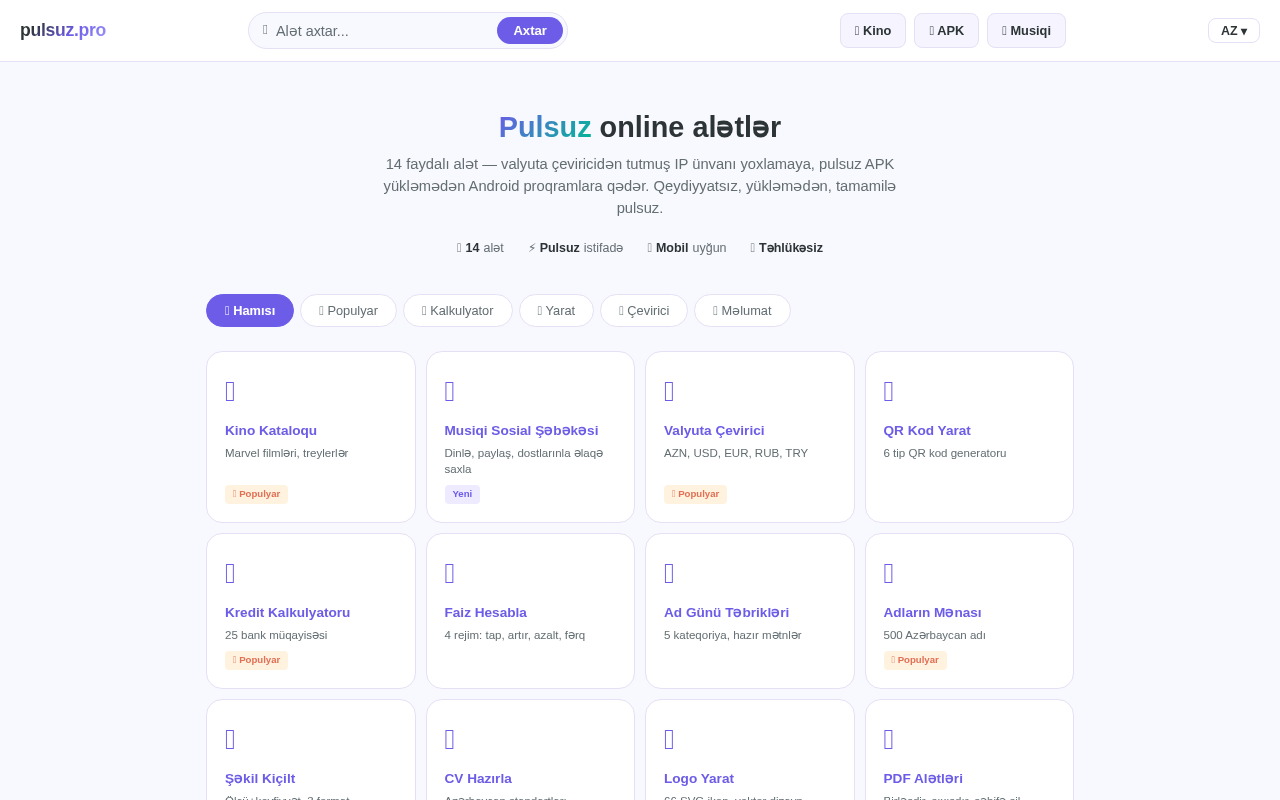Image resolution: width=1280 pixels, height=800 pixels.
Task: Click the "5 kateqoriya, hazır mətnlər" description
Action: point(733,635)
